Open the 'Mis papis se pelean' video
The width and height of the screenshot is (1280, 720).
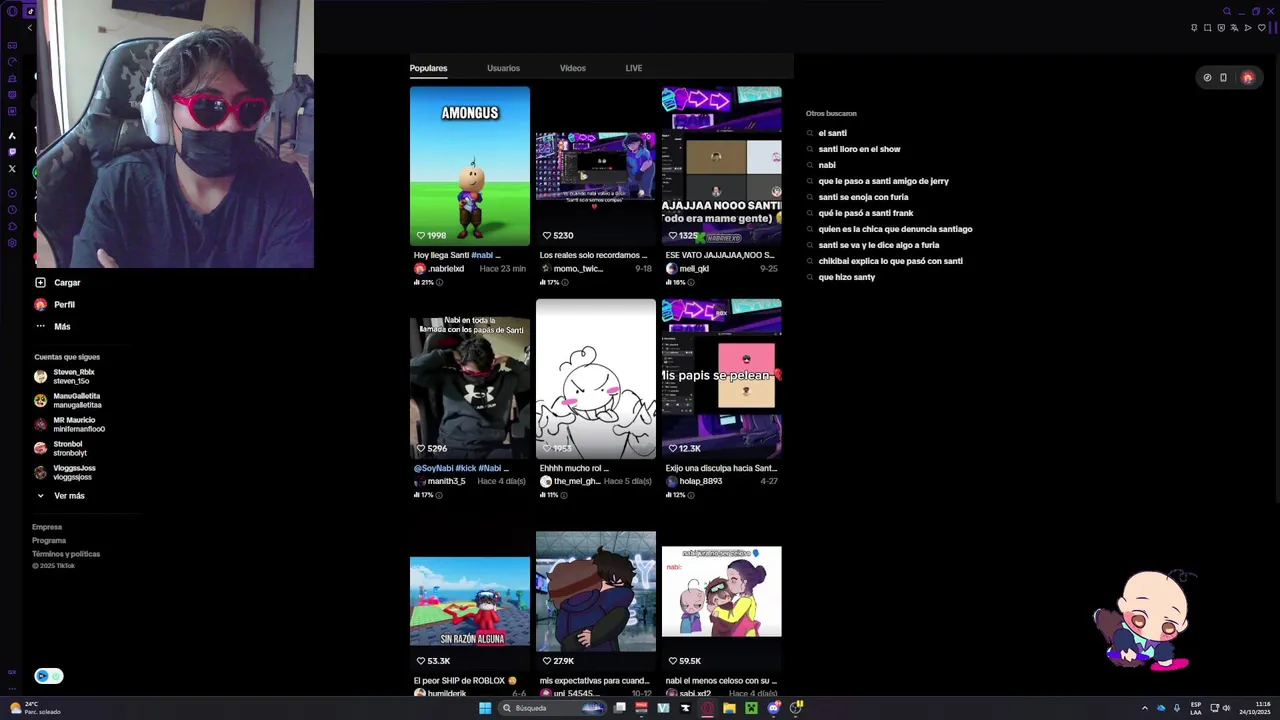tap(721, 379)
